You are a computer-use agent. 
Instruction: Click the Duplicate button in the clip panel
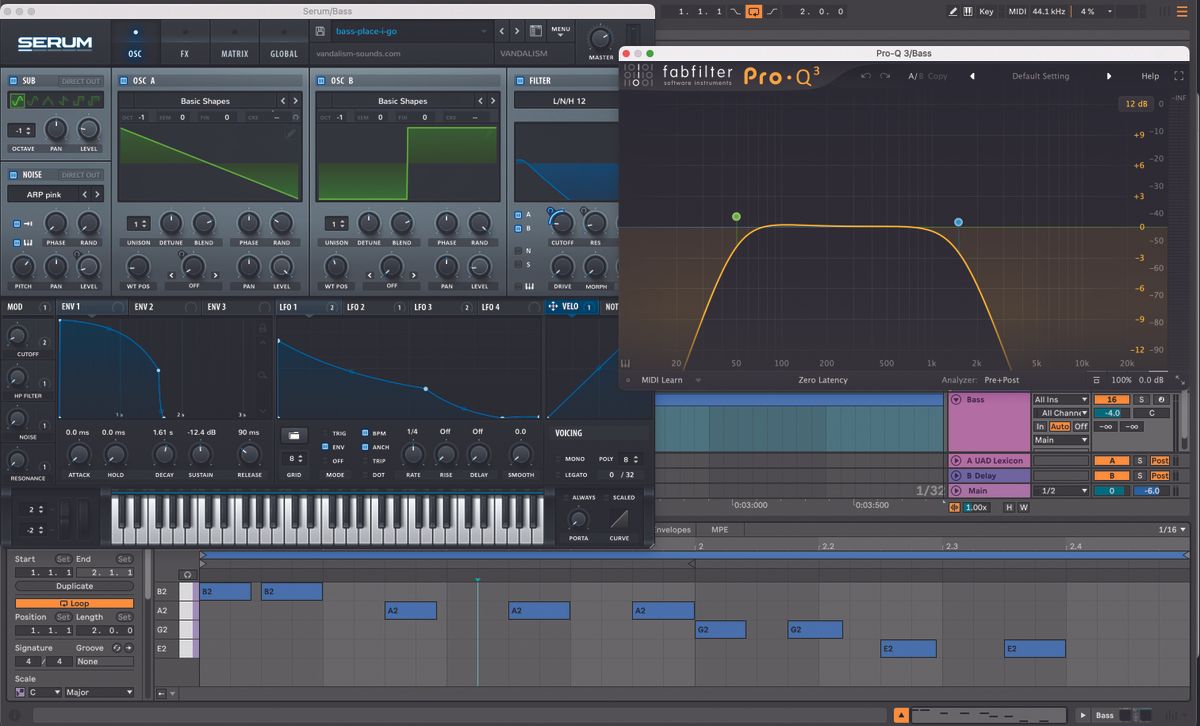click(75, 586)
